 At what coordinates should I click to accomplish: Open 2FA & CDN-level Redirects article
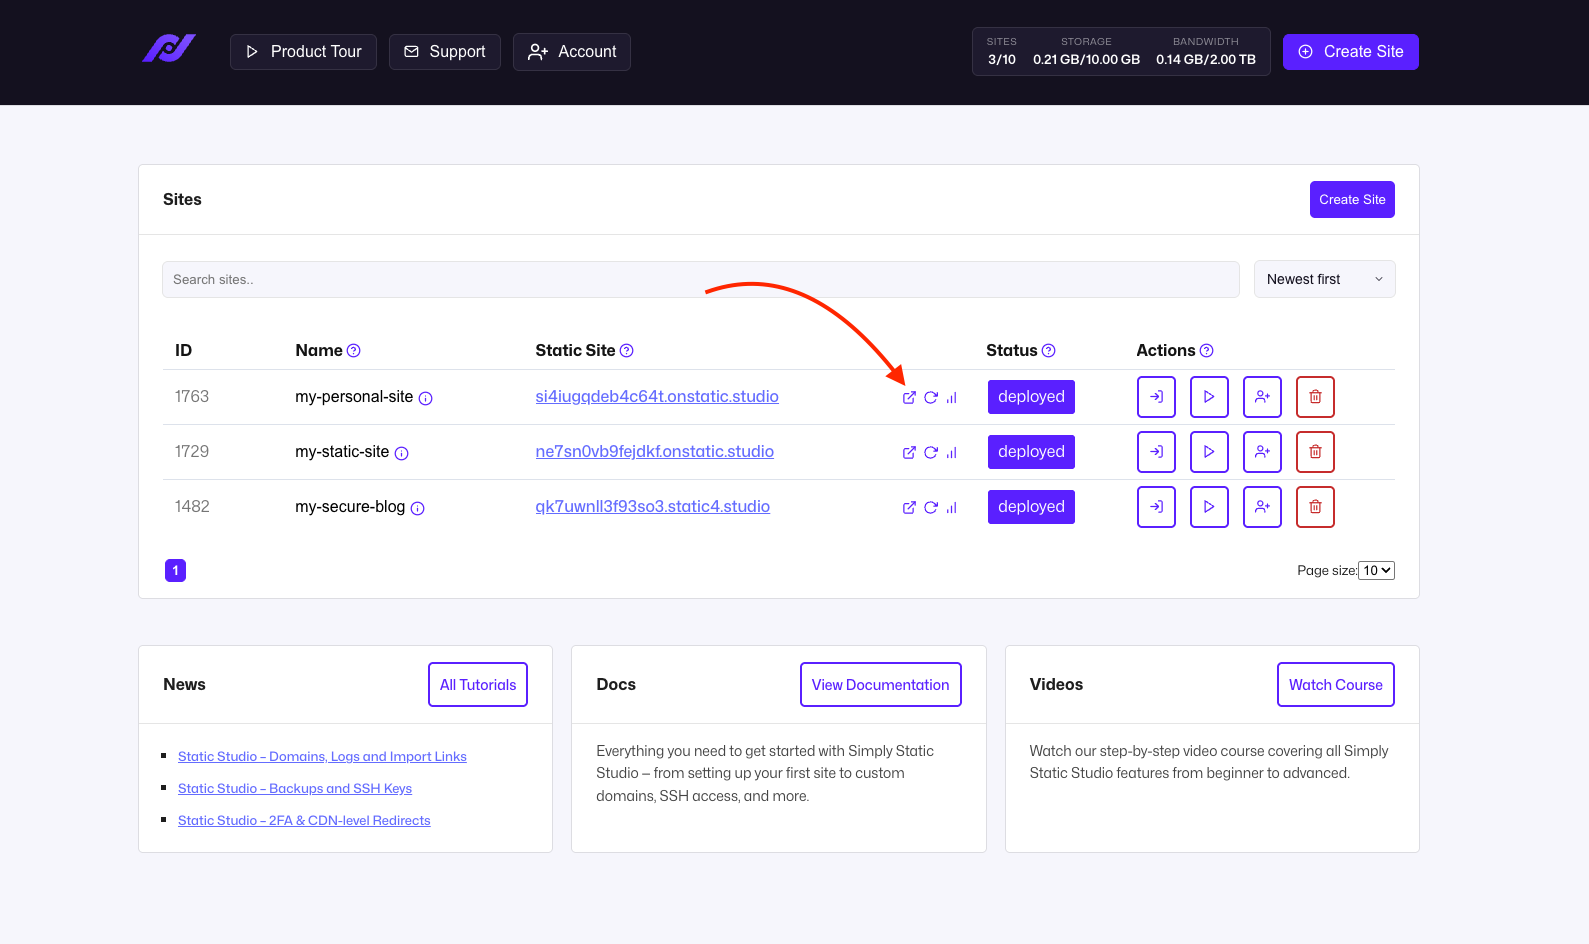coord(304,821)
